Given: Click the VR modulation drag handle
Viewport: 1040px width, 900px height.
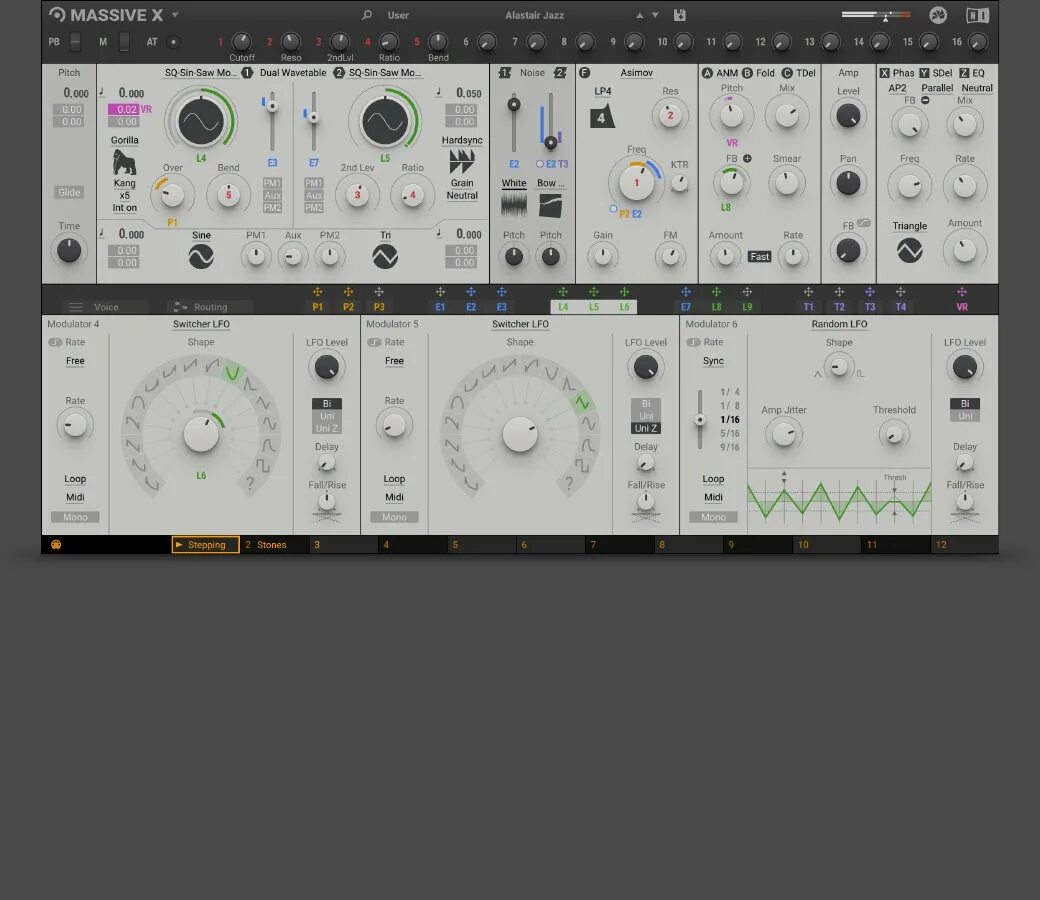Looking at the screenshot, I should 962,292.
